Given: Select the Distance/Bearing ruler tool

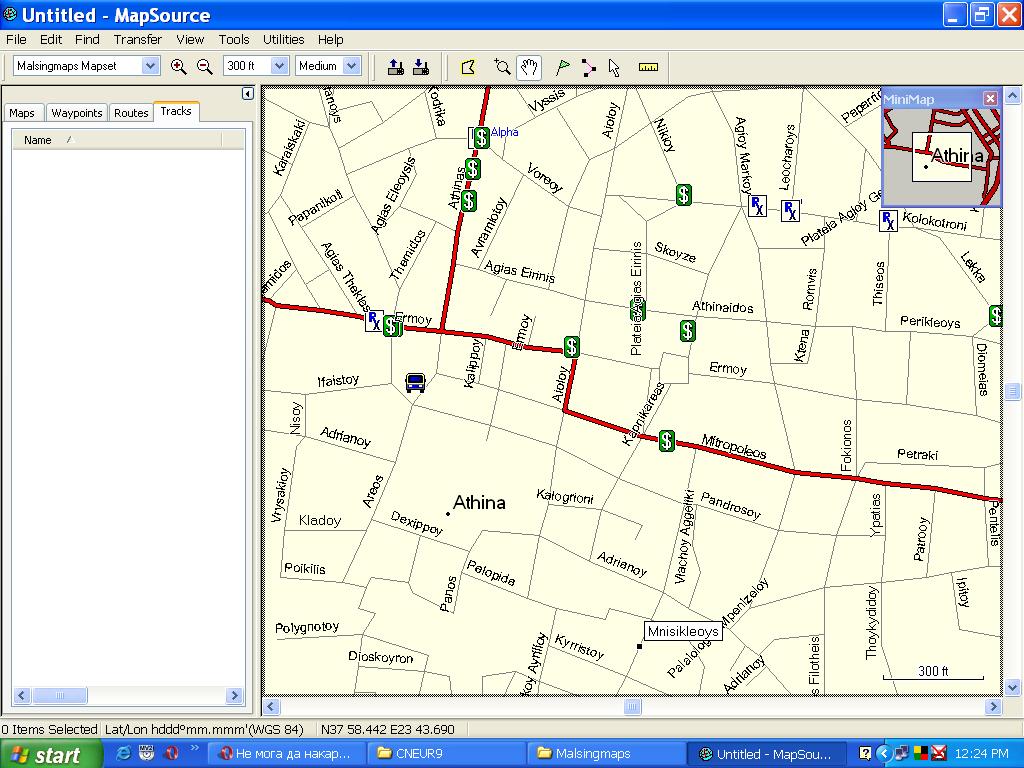Looking at the screenshot, I should click(648, 67).
